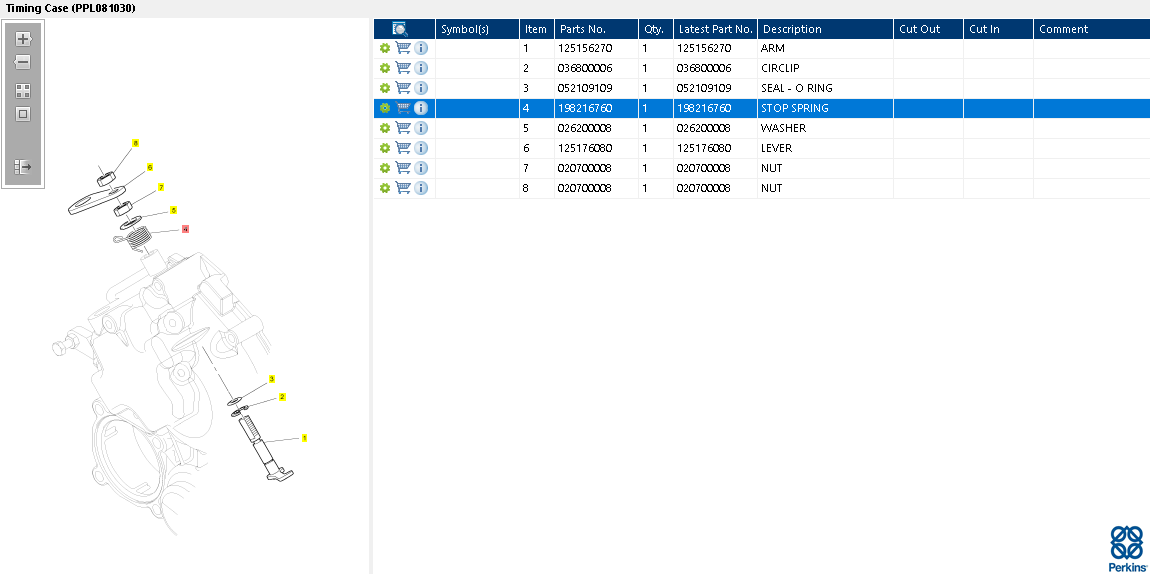Click the four-squares grid view icon
Screen dimensions: 1150x574
[x=23, y=91]
